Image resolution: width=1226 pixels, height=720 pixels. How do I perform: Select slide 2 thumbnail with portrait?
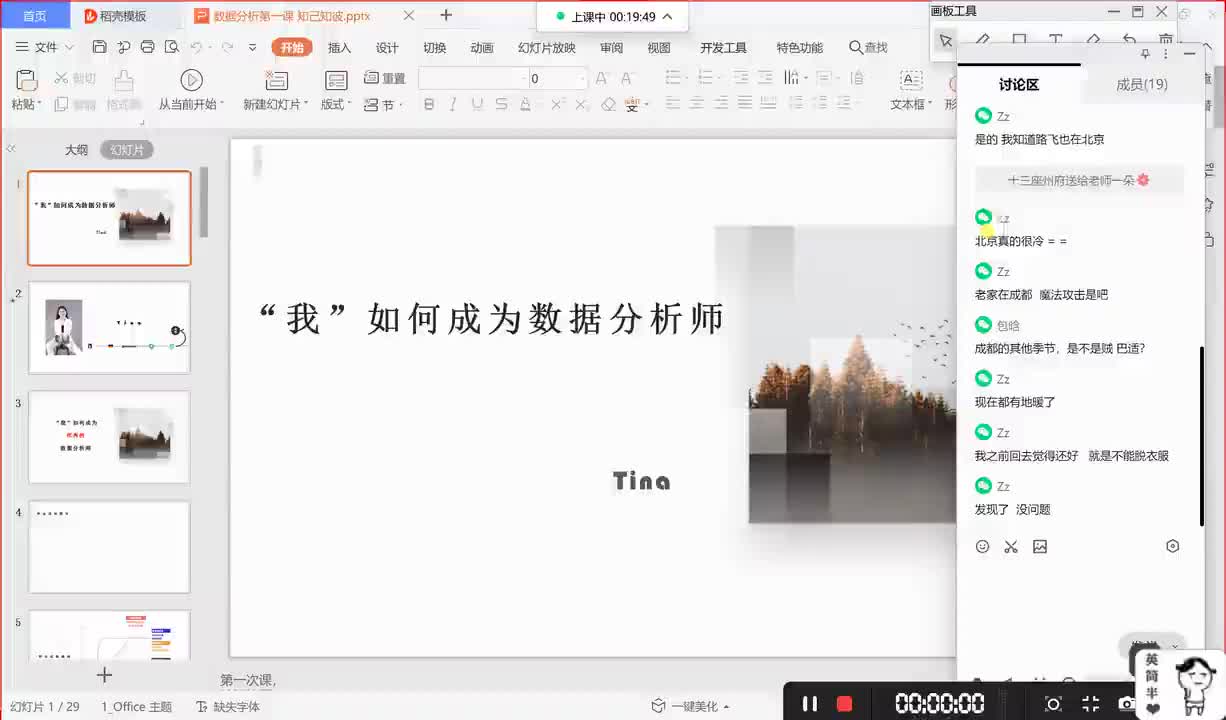[109, 327]
